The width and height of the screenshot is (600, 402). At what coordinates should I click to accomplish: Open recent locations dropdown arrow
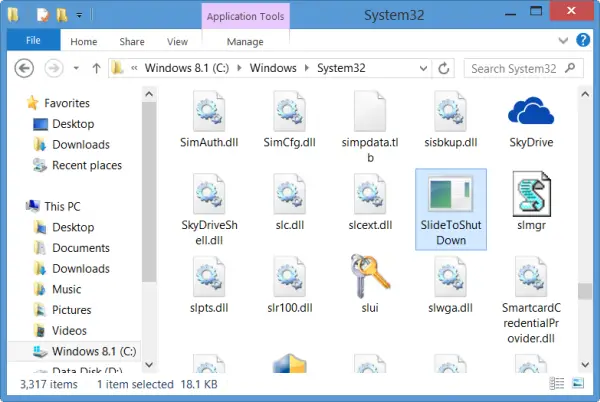[x=76, y=68]
